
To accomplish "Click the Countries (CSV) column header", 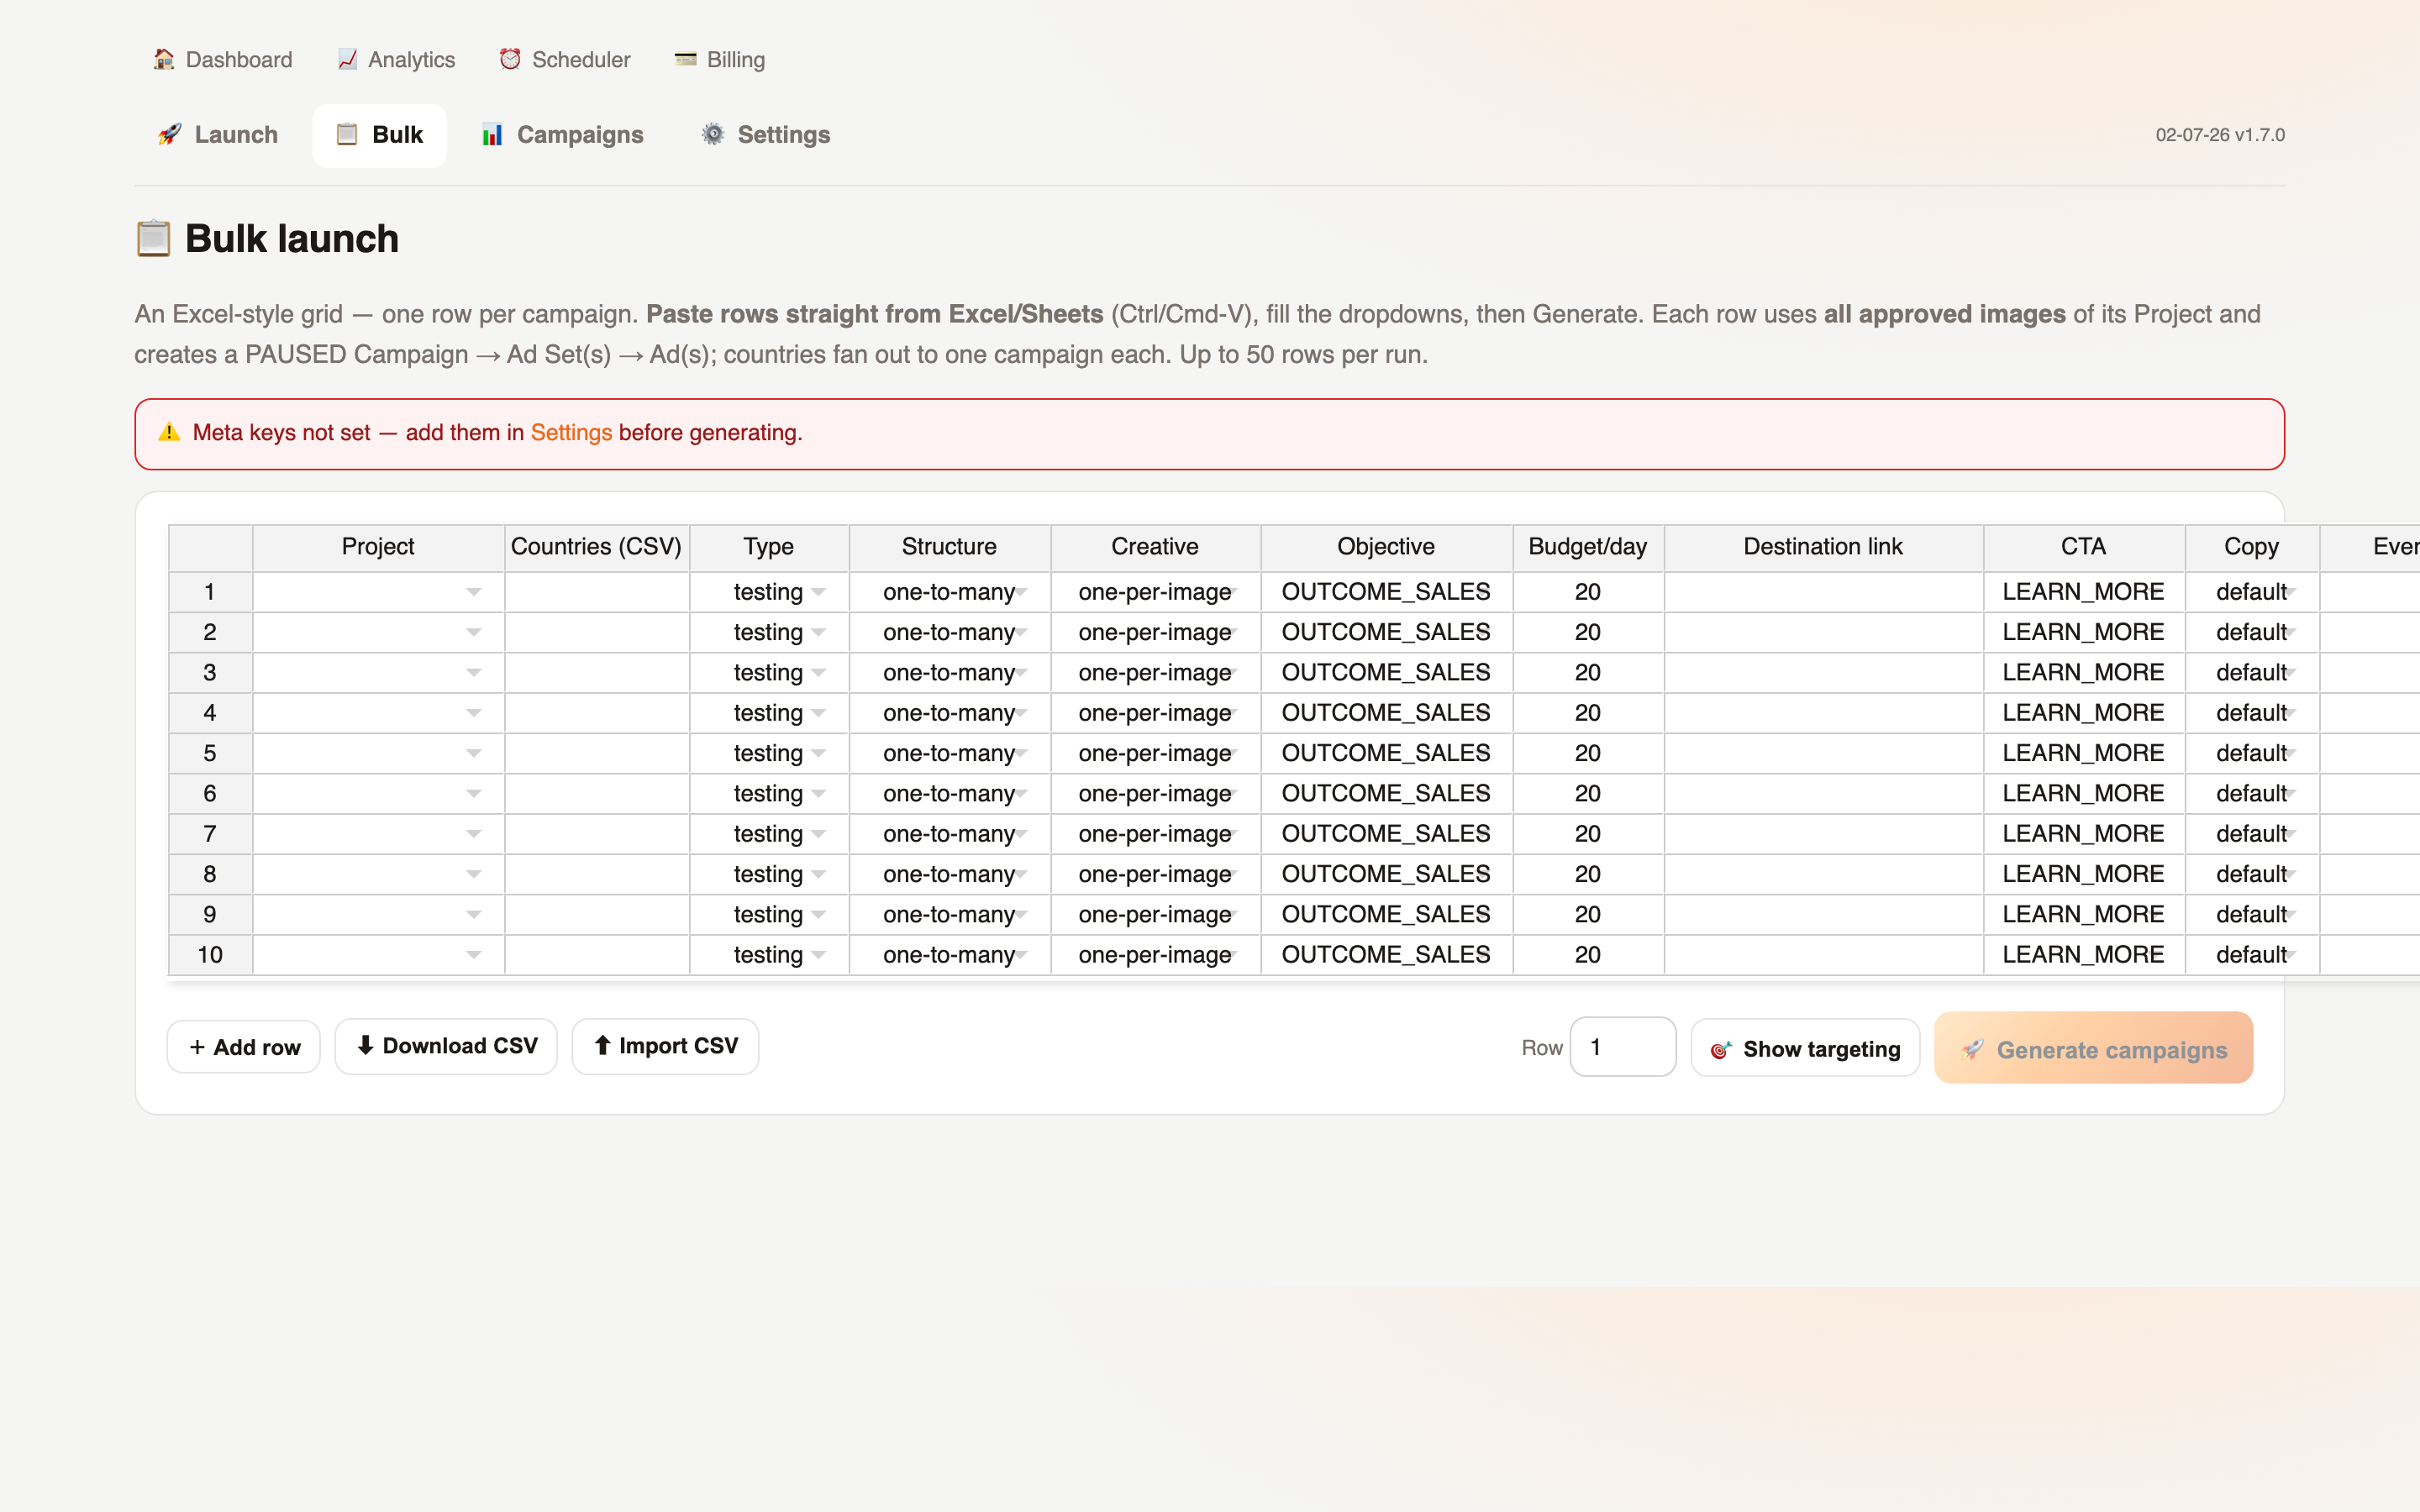I will tap(597, 547).
